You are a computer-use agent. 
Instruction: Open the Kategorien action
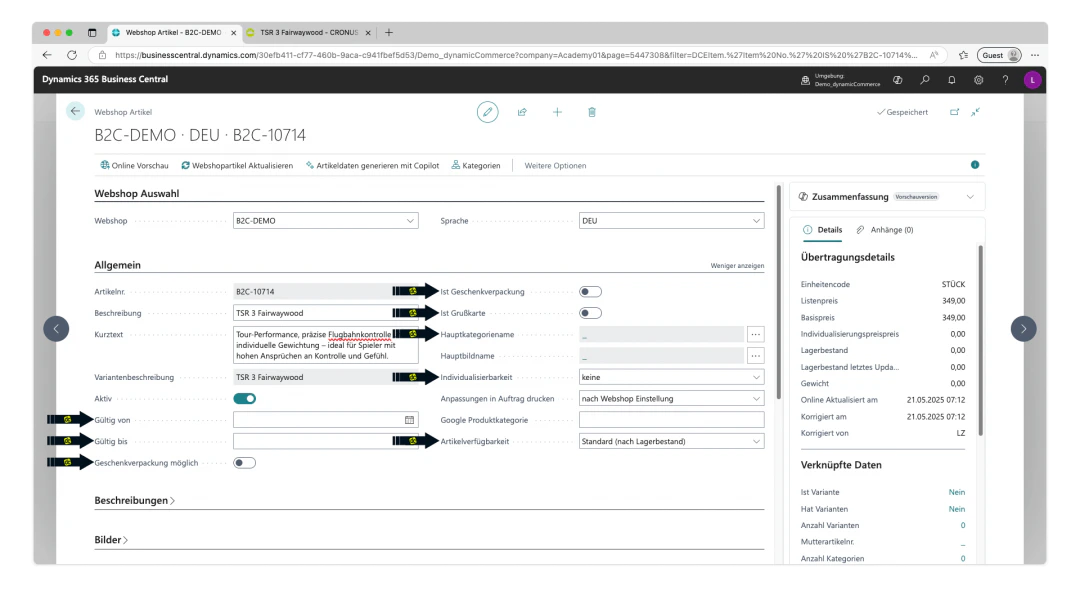point(476,165)
